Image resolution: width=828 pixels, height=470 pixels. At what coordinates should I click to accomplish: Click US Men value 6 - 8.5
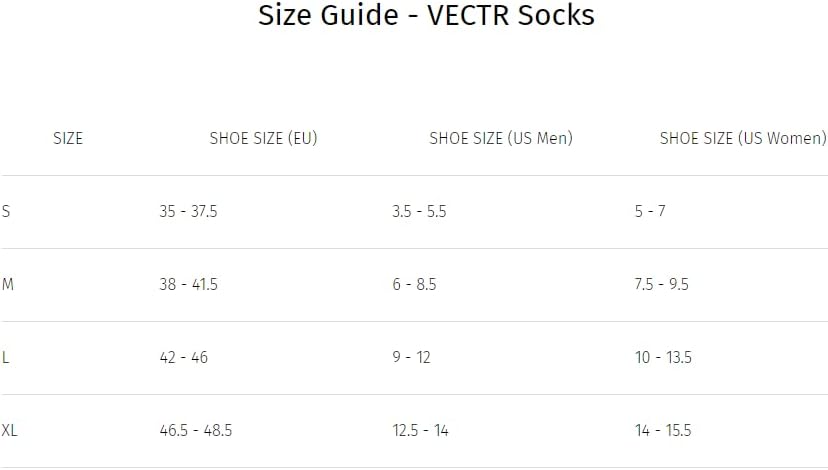click(x=415, y=284)
